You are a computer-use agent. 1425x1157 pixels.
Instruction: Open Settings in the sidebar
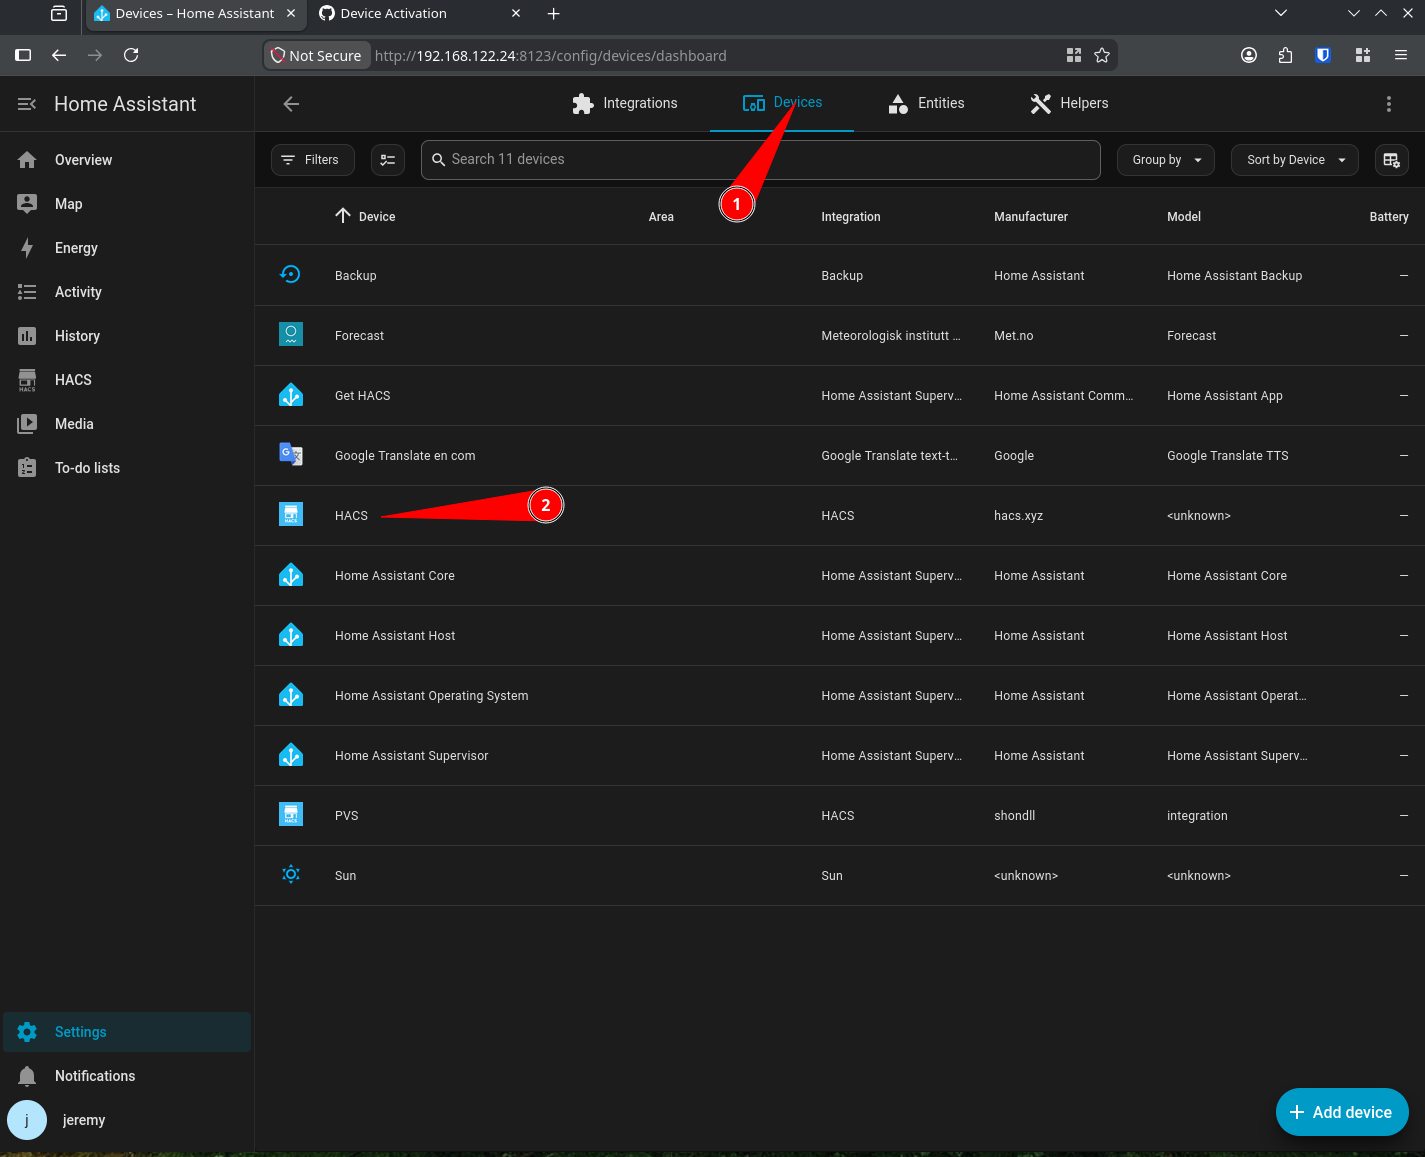pyautogui.click(x=127, y=1032)
